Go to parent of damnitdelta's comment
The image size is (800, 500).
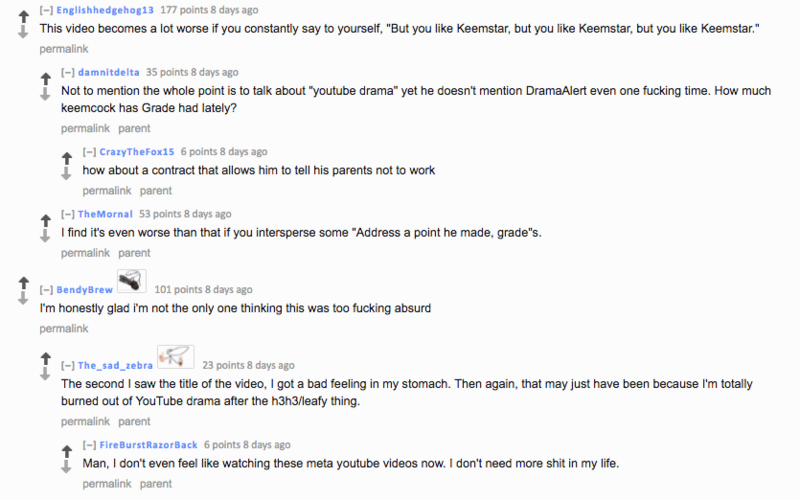(134, 129)
